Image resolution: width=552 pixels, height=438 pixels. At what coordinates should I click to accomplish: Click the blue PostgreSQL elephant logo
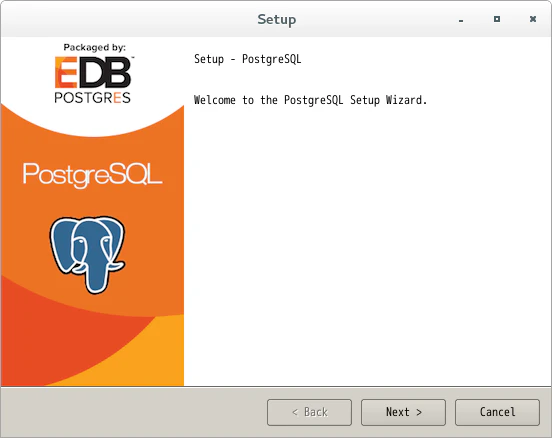tap(87, 255)
